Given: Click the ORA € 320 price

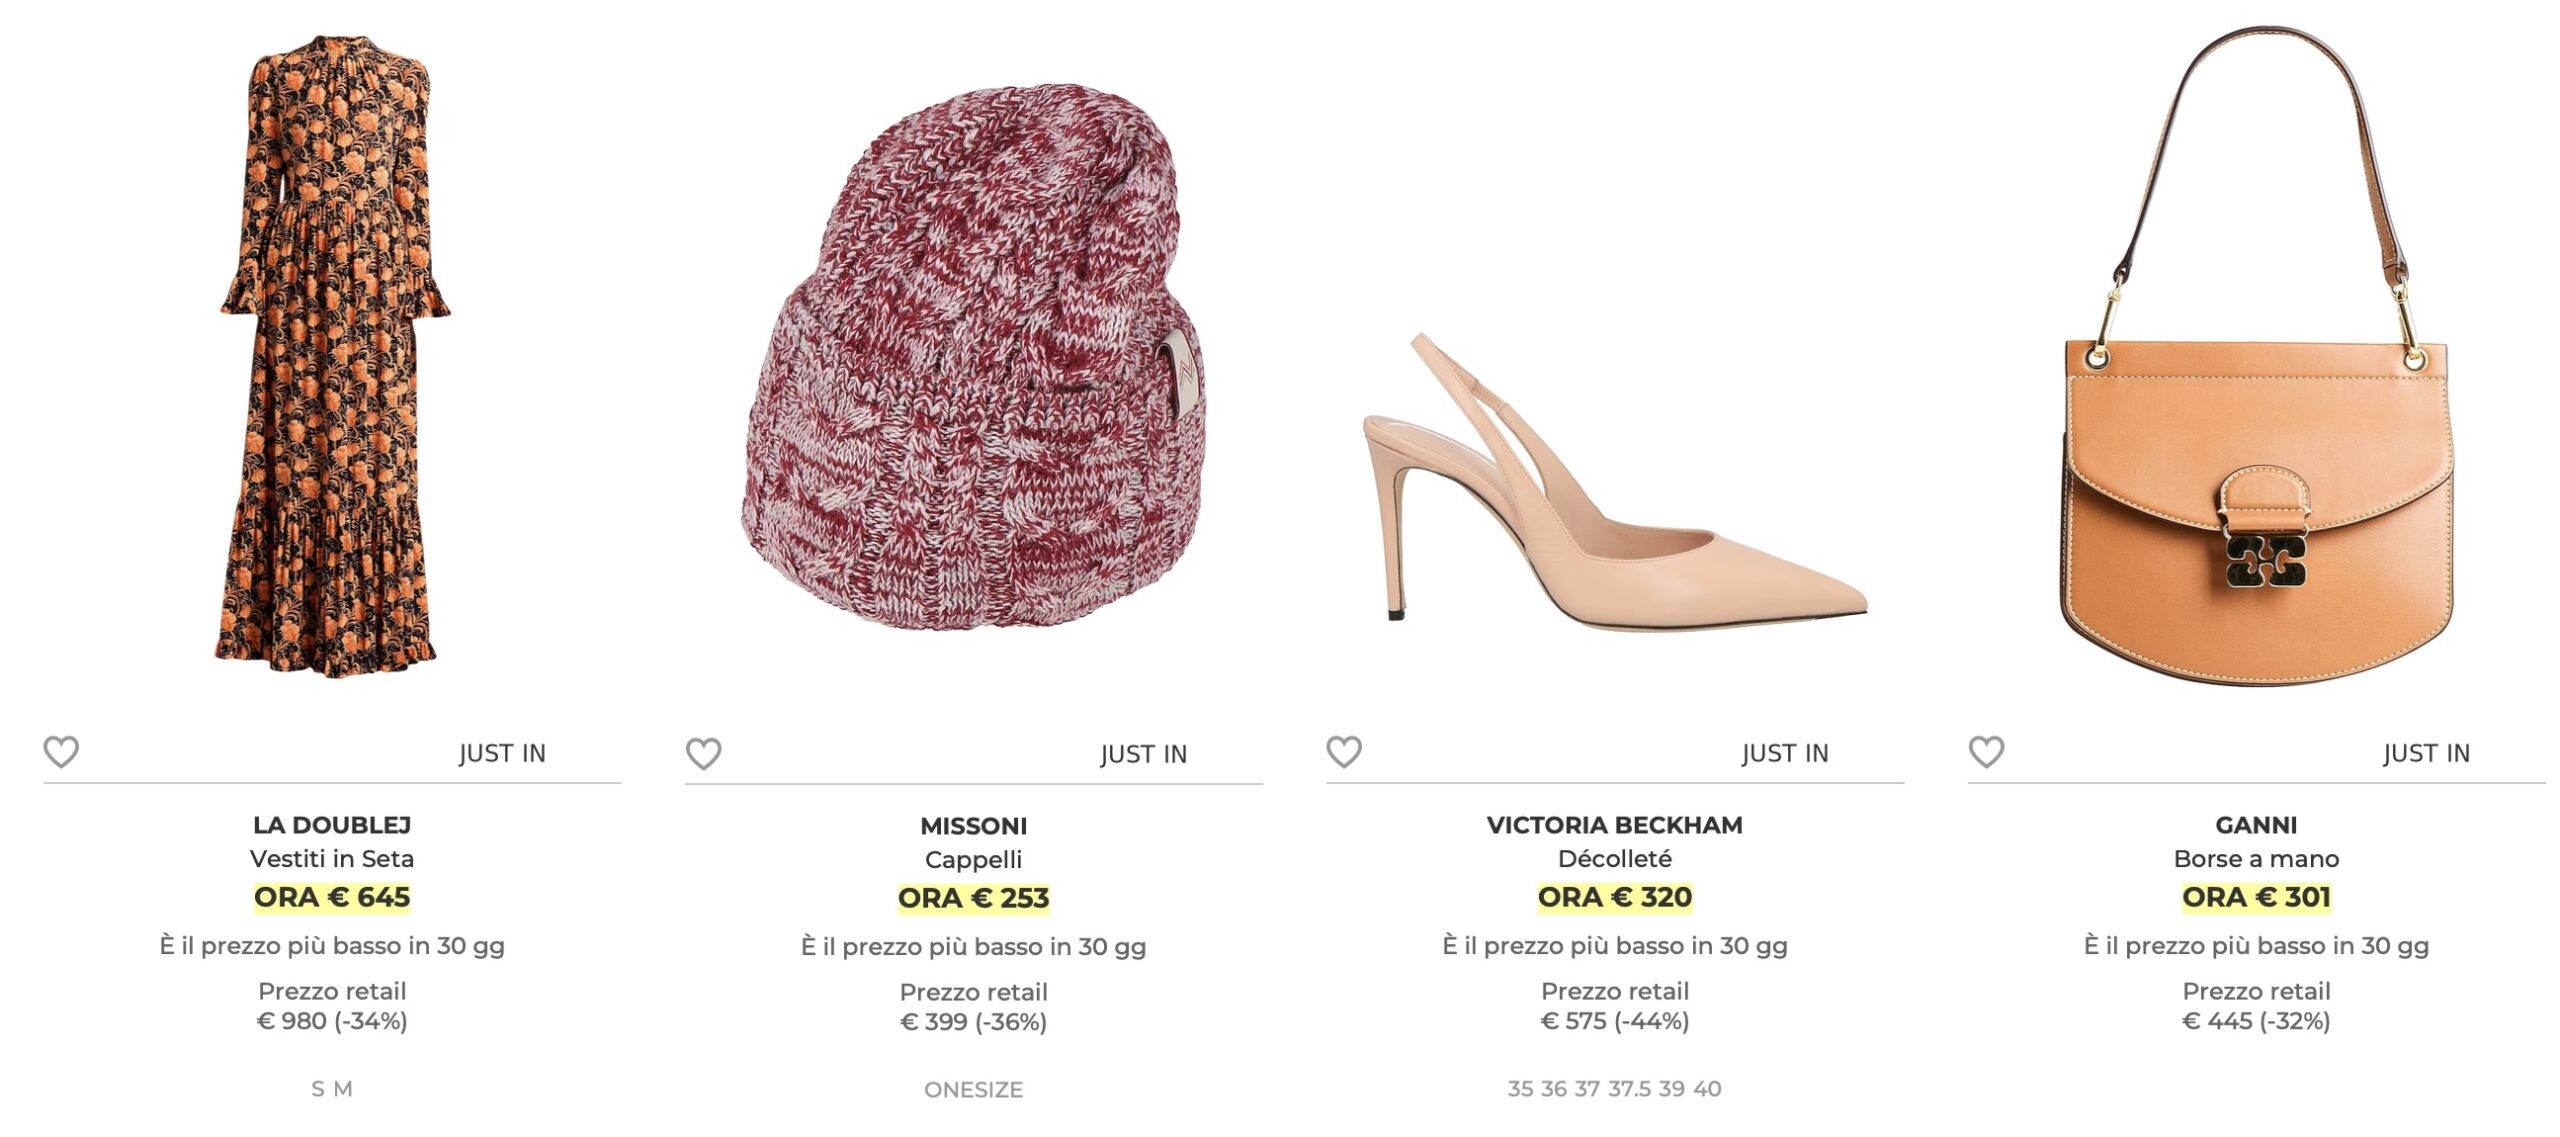Looking at the screenshot, I should point(1614,897).
